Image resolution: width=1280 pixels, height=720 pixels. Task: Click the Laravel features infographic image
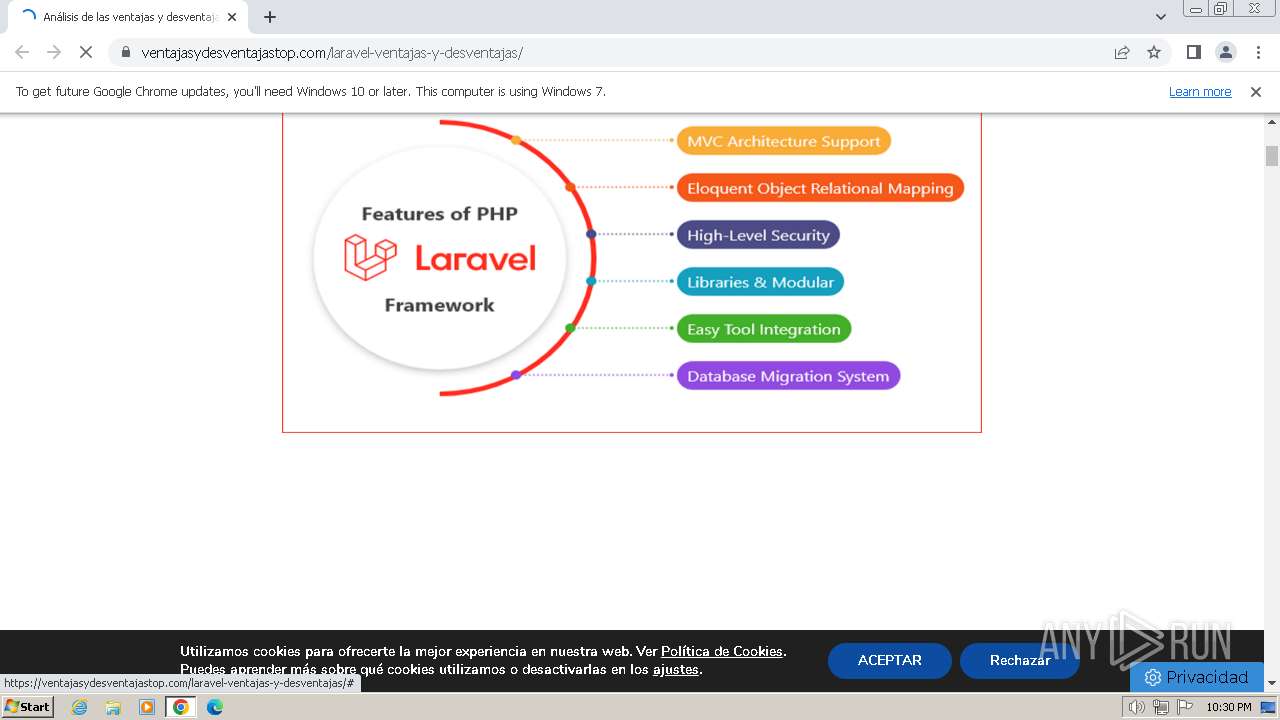coord(632,272)
